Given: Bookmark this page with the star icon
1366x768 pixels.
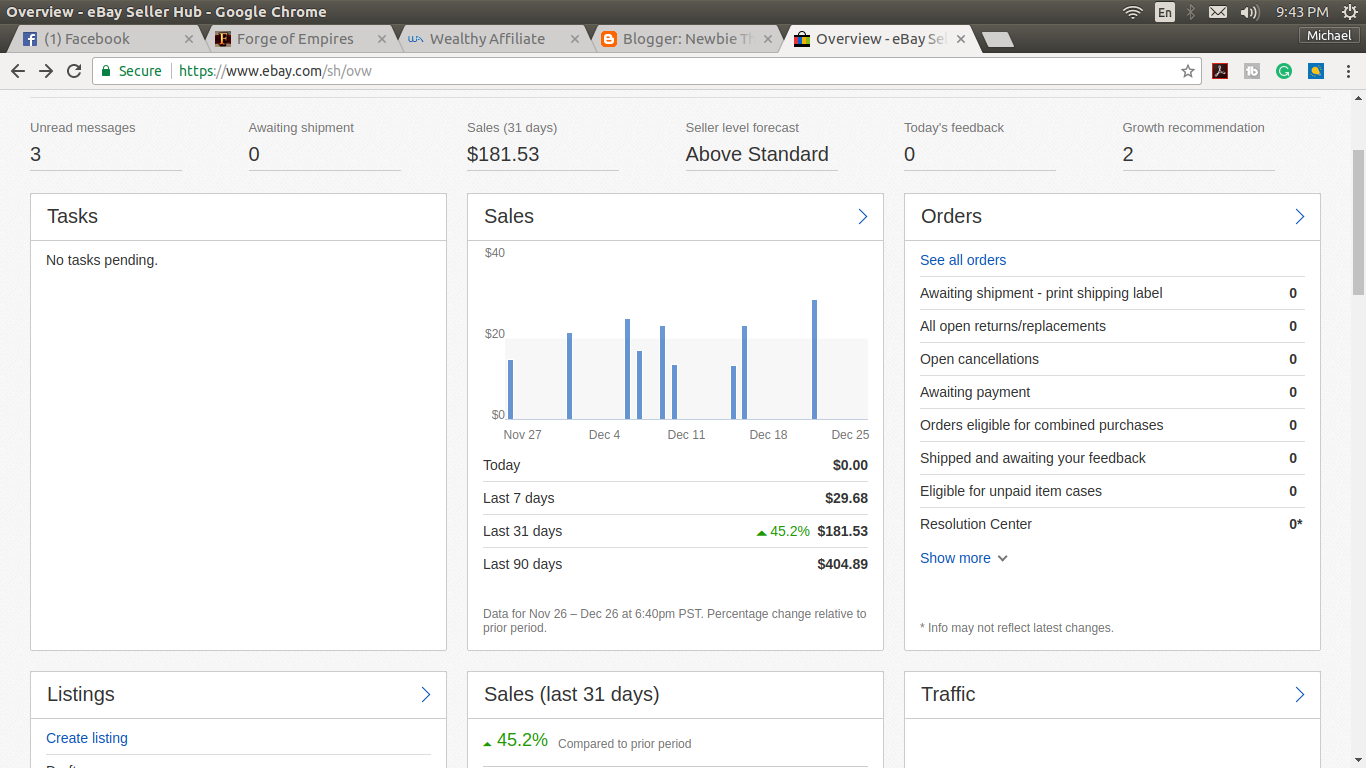Looking at the screenshot, I should pos(1188,71).
